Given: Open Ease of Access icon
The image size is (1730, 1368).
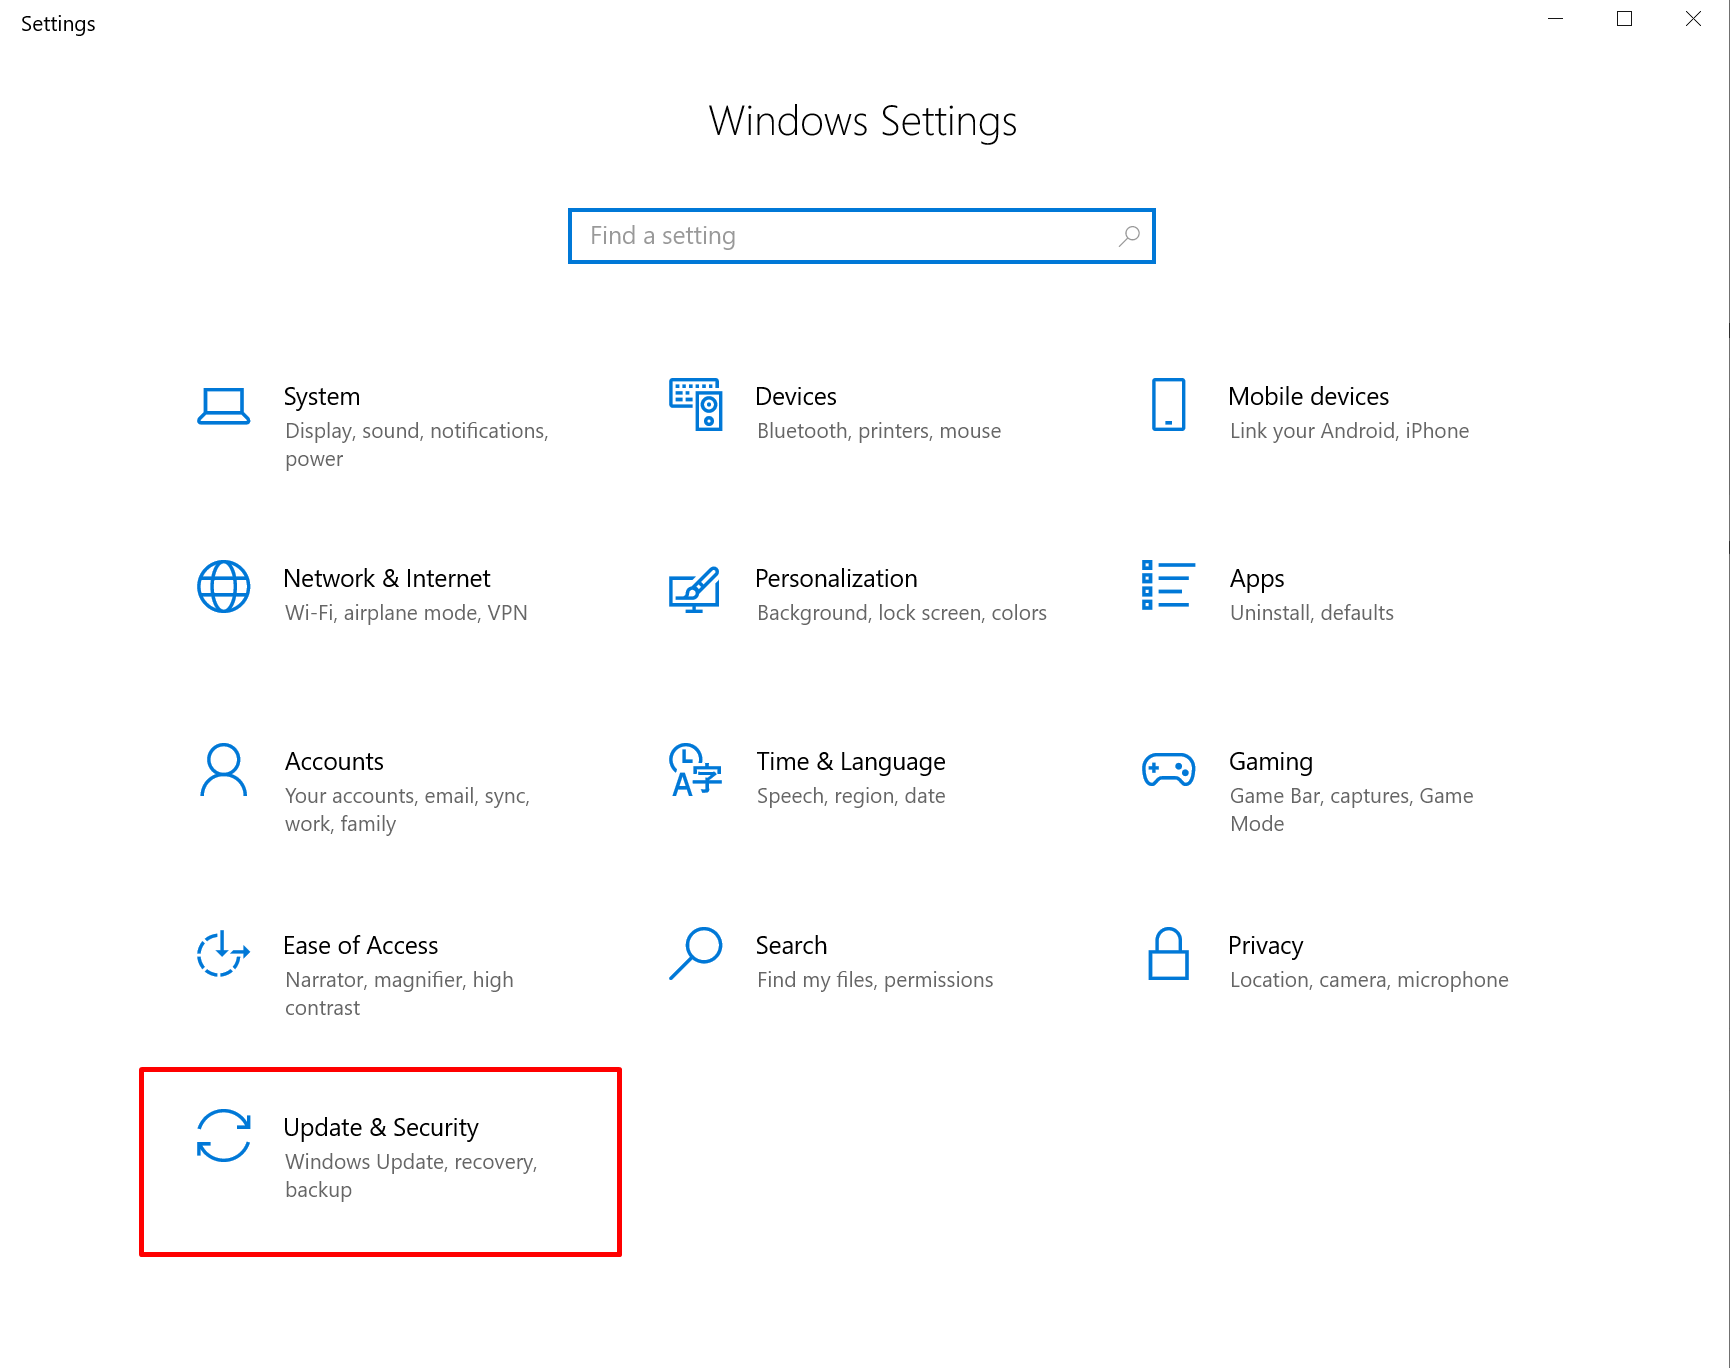Looking at the screenshot, I should pyautogui.click(x=223, y=953).
